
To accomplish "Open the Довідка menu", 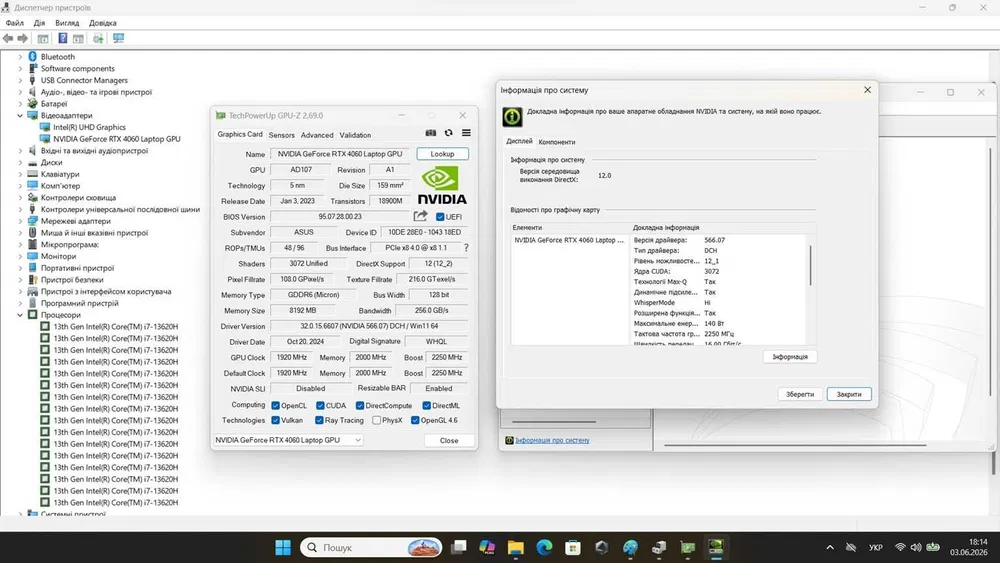I will pyautogui.click(x=103, y=23).
